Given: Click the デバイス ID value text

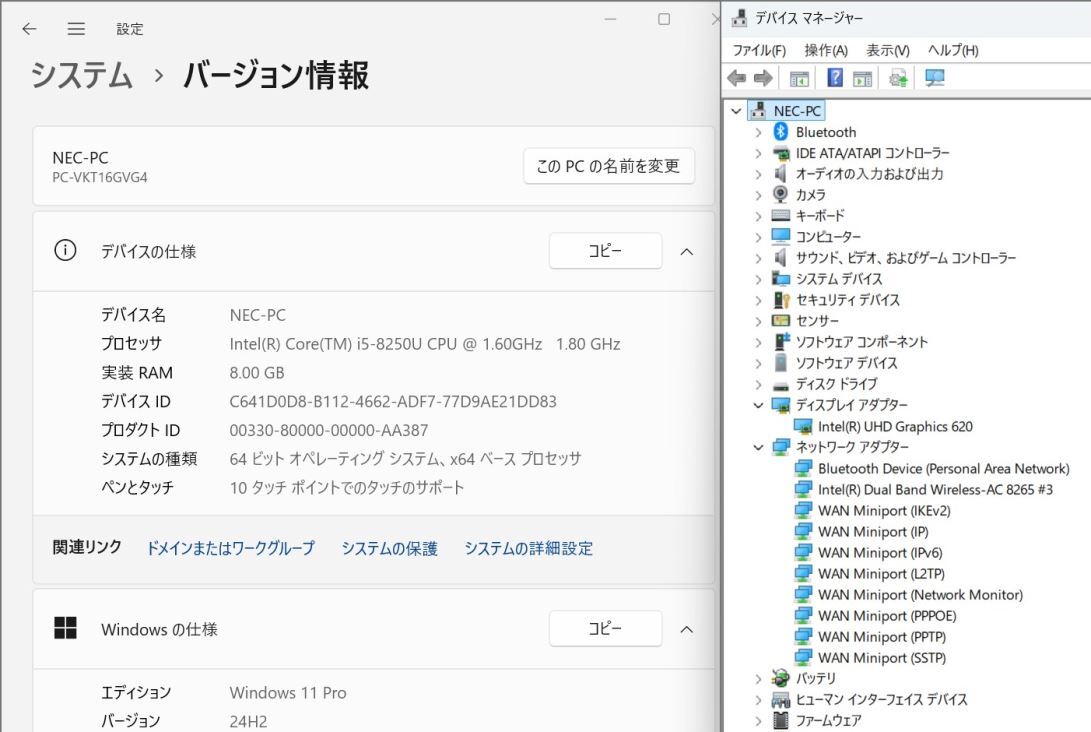Looking at the screenshot, I should click(x=393, y=401).
